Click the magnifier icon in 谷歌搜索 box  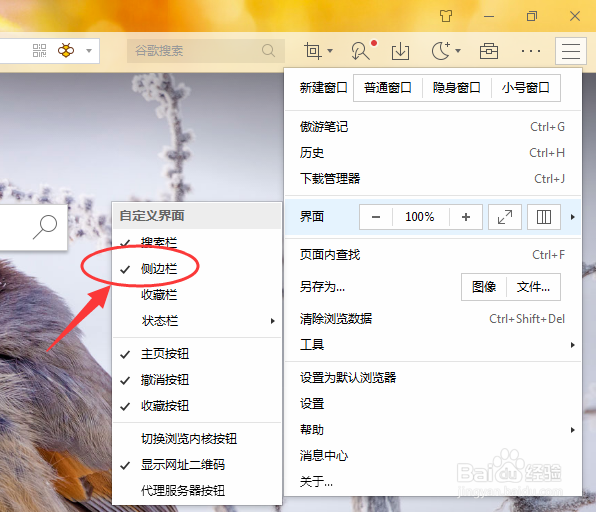(268, 50)
